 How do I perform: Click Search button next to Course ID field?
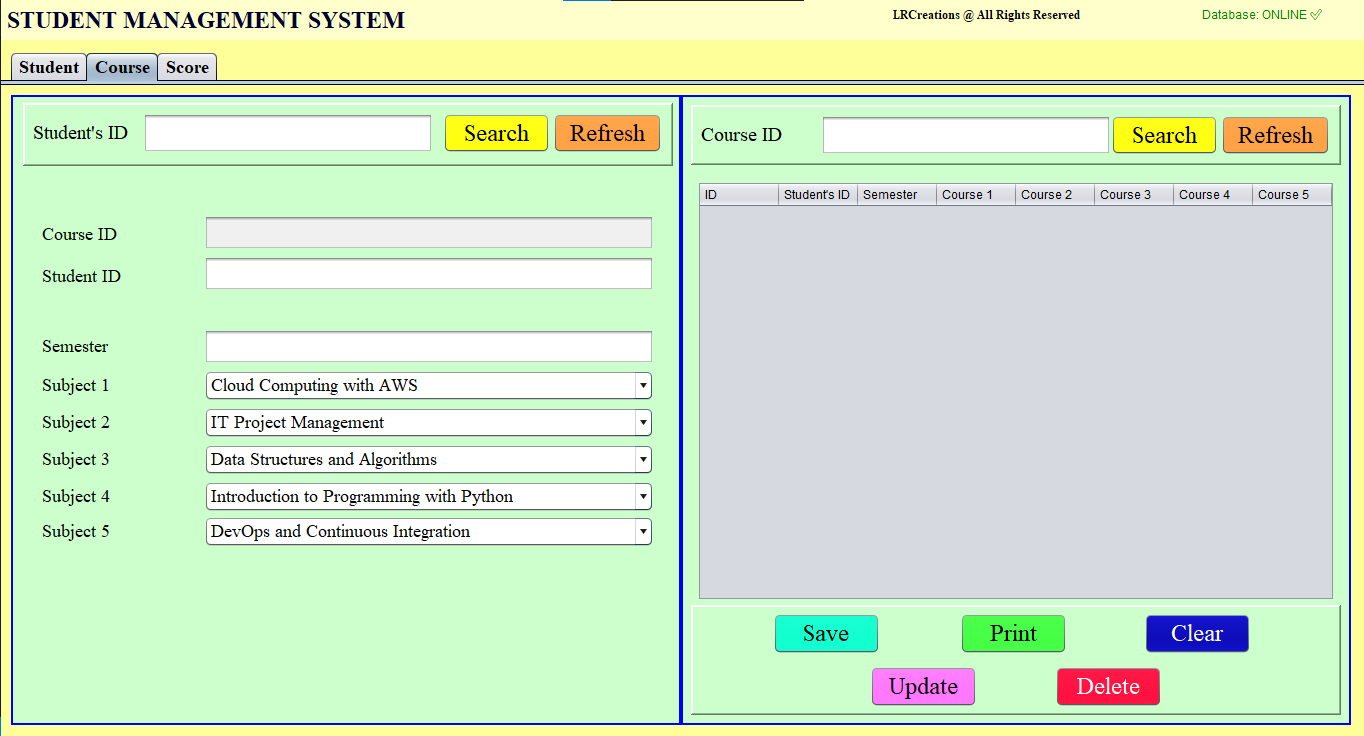[1163, 135]
